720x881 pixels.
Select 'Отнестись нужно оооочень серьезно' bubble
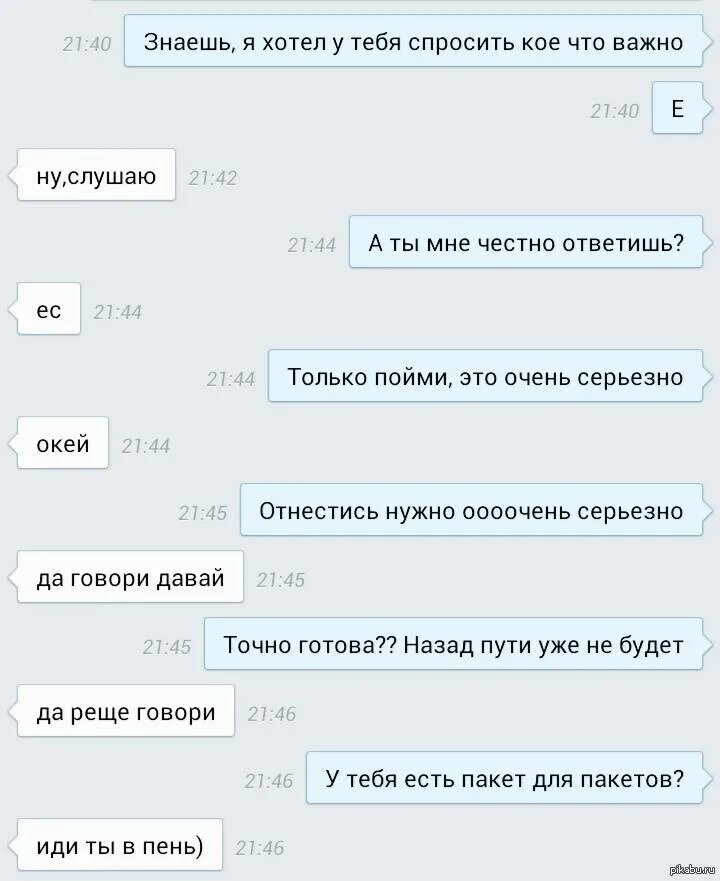pyautogui.click(x=471, y=510)
